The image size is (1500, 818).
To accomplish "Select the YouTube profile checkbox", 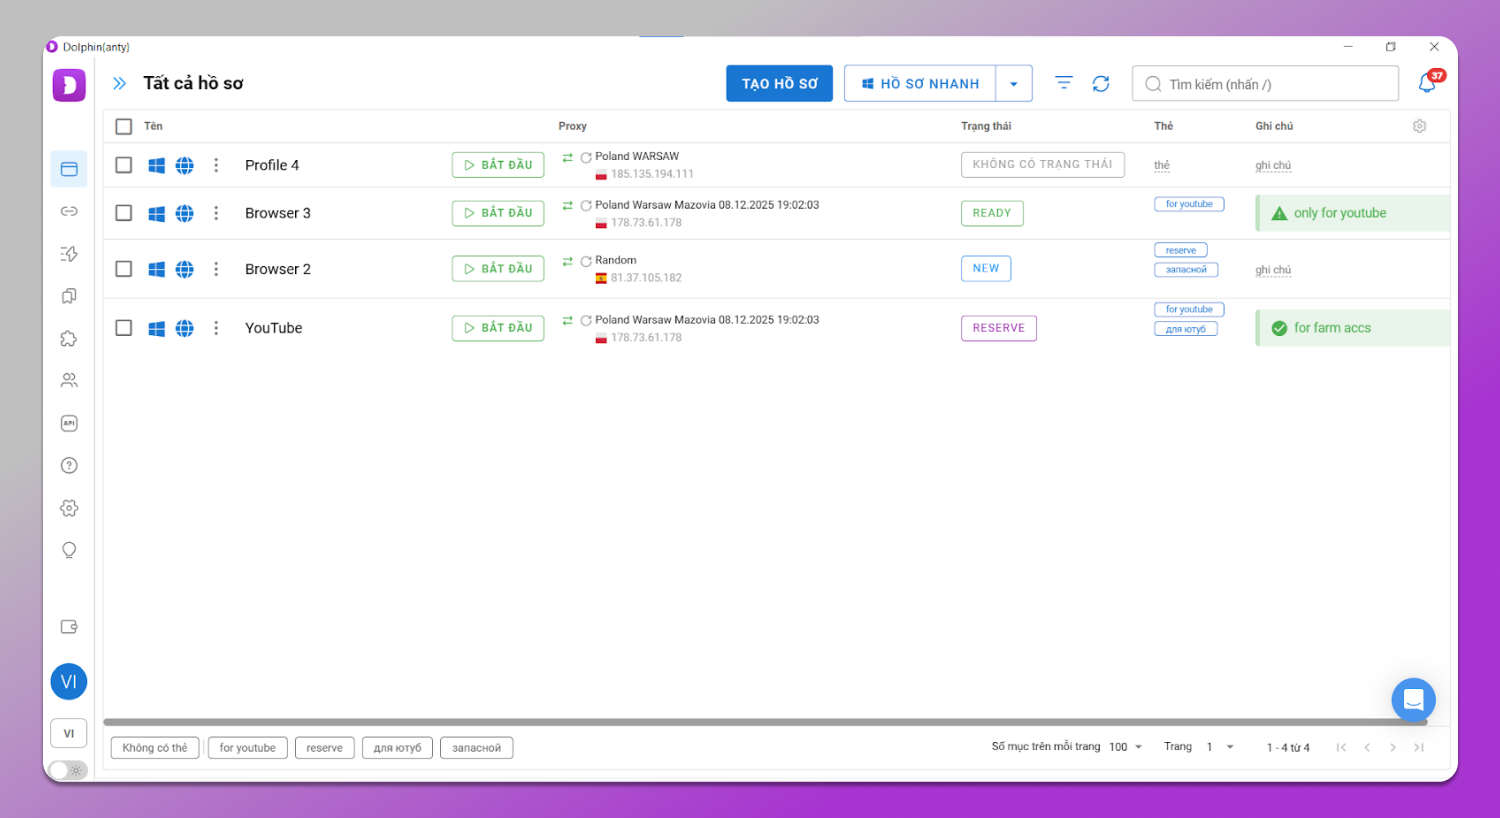I will [x=124, y=328].
